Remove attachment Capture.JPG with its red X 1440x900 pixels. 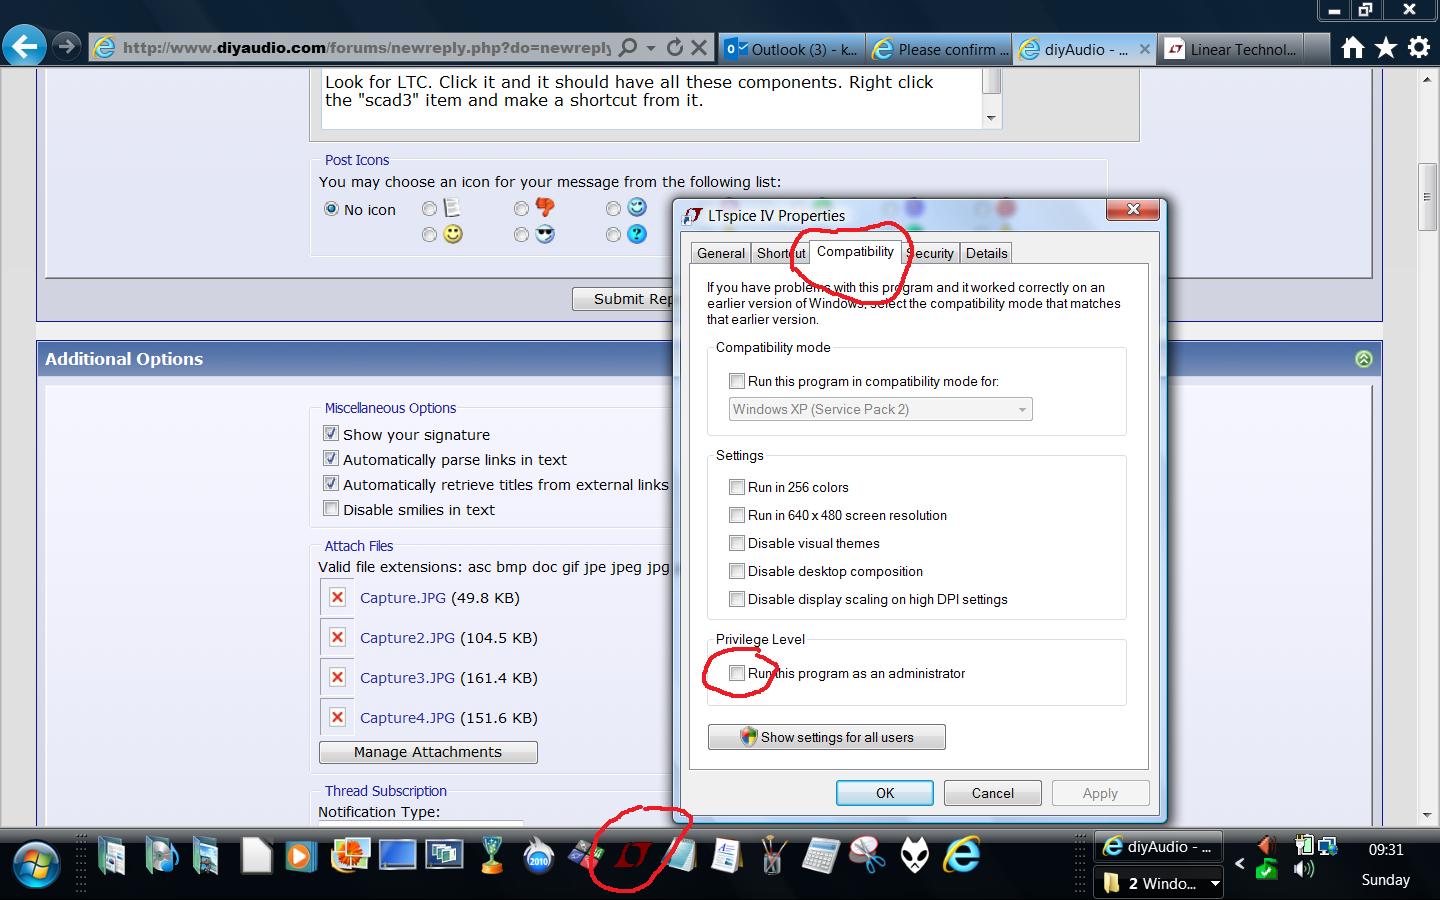337,598
